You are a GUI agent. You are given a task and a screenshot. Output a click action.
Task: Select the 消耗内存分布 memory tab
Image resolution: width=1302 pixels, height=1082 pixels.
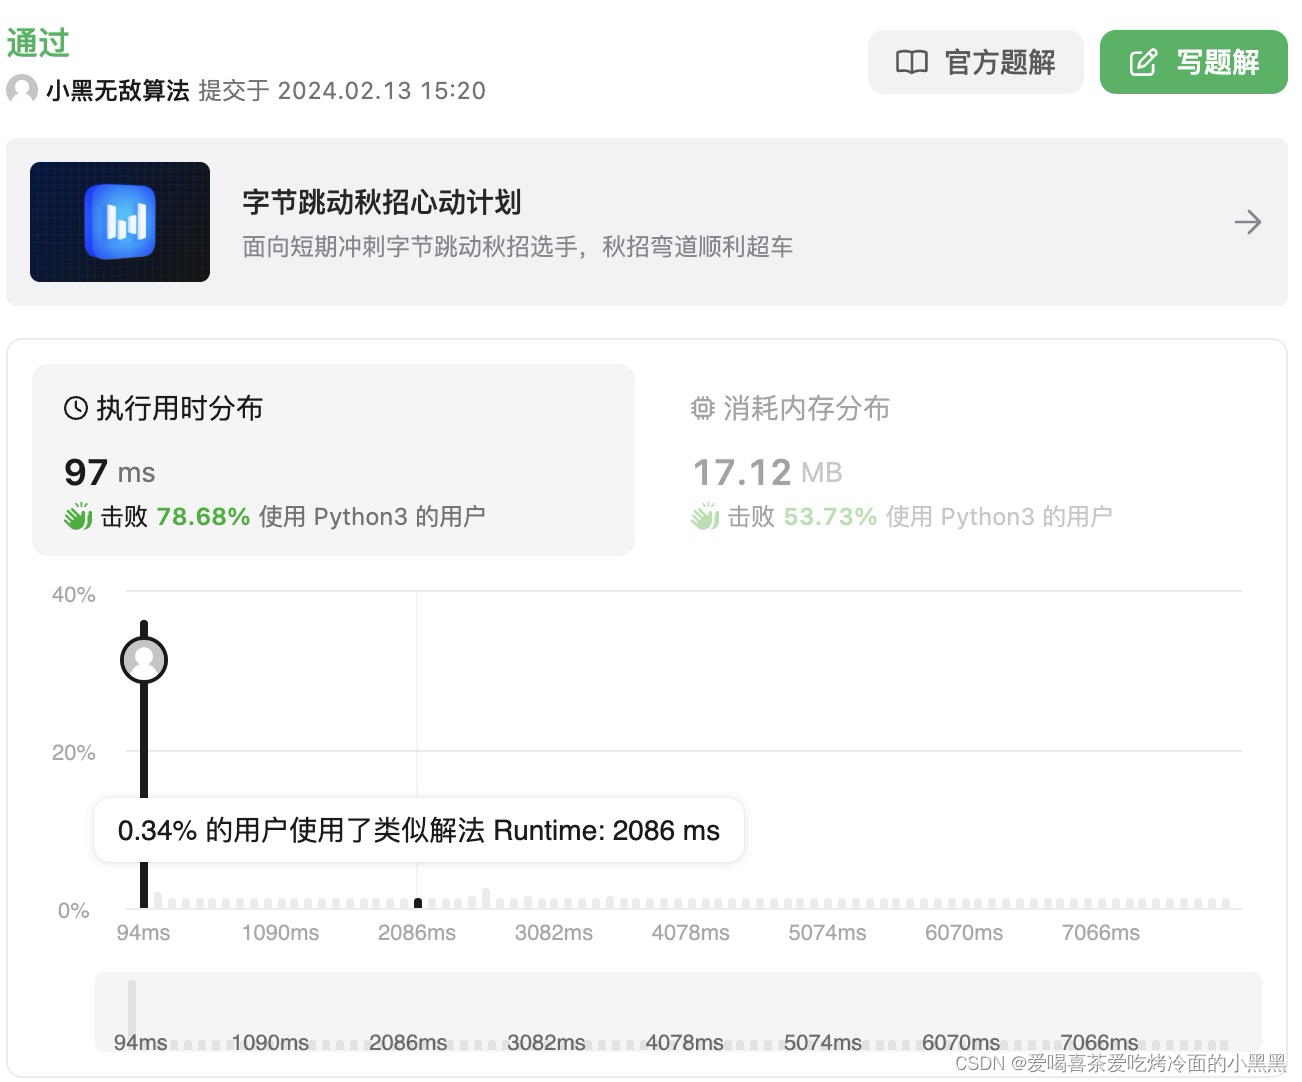point(960,460)
